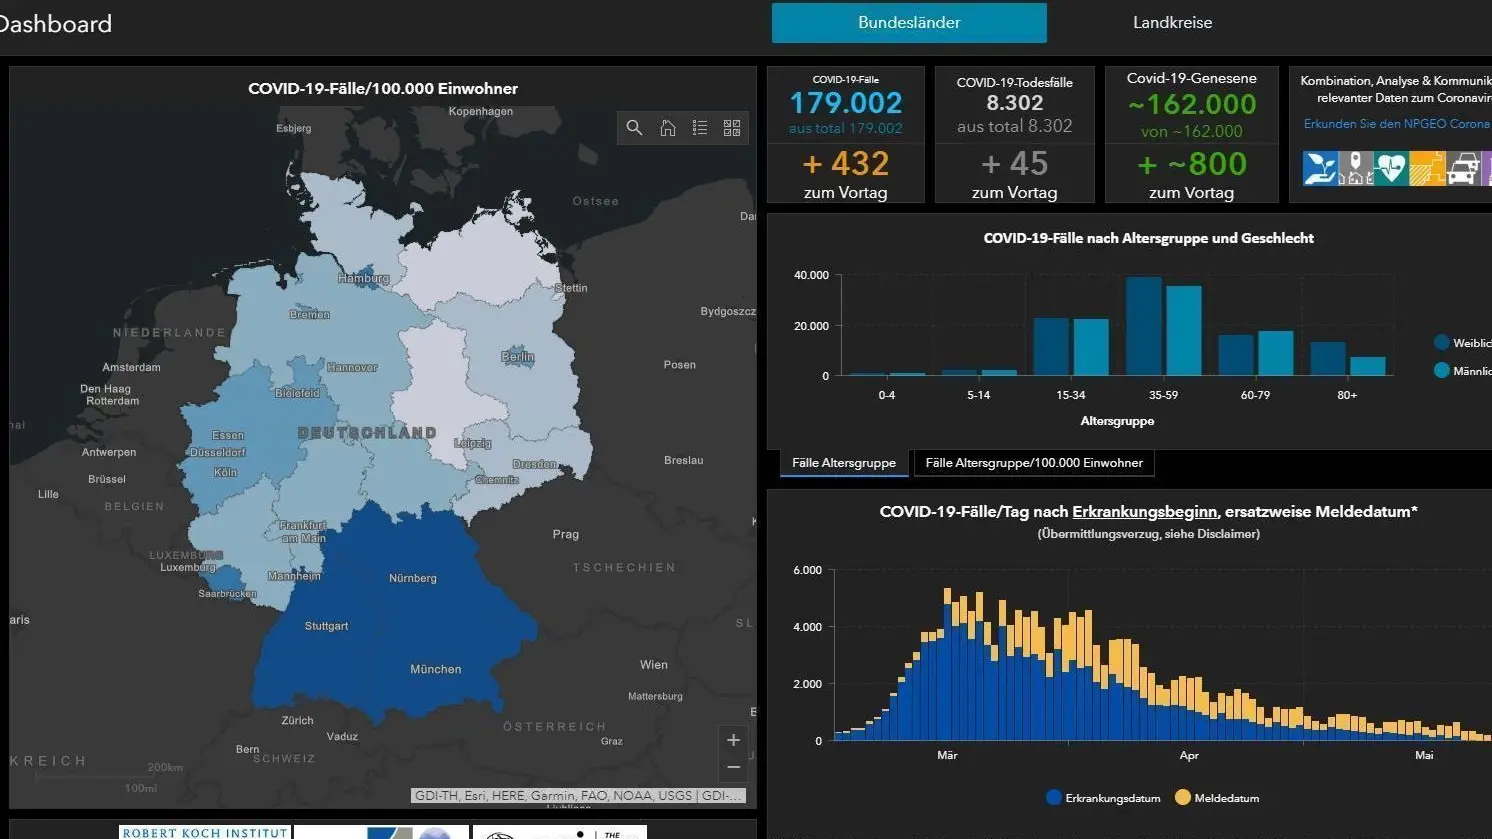
Task: Open Fälle Altersgruppe/100.000 Einwohner tab
Action: (x=1034, y=463)
